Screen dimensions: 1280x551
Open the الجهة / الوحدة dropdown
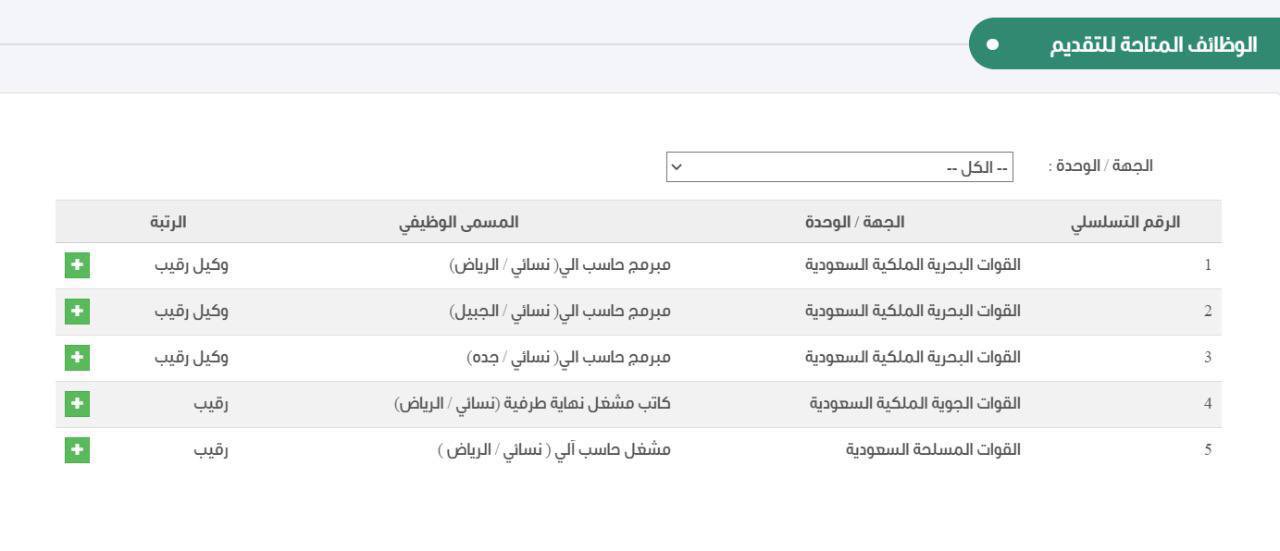pyautogui.click(x=840, y=167)
